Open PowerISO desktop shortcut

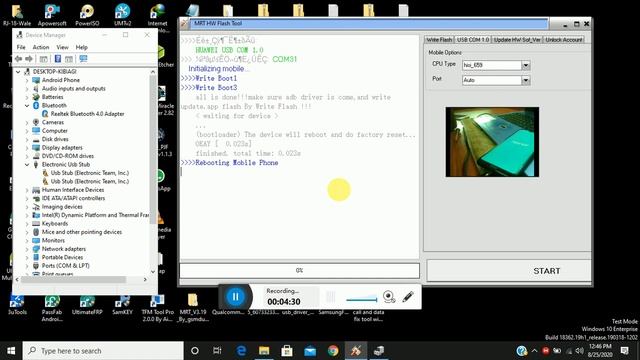[87, 16]
